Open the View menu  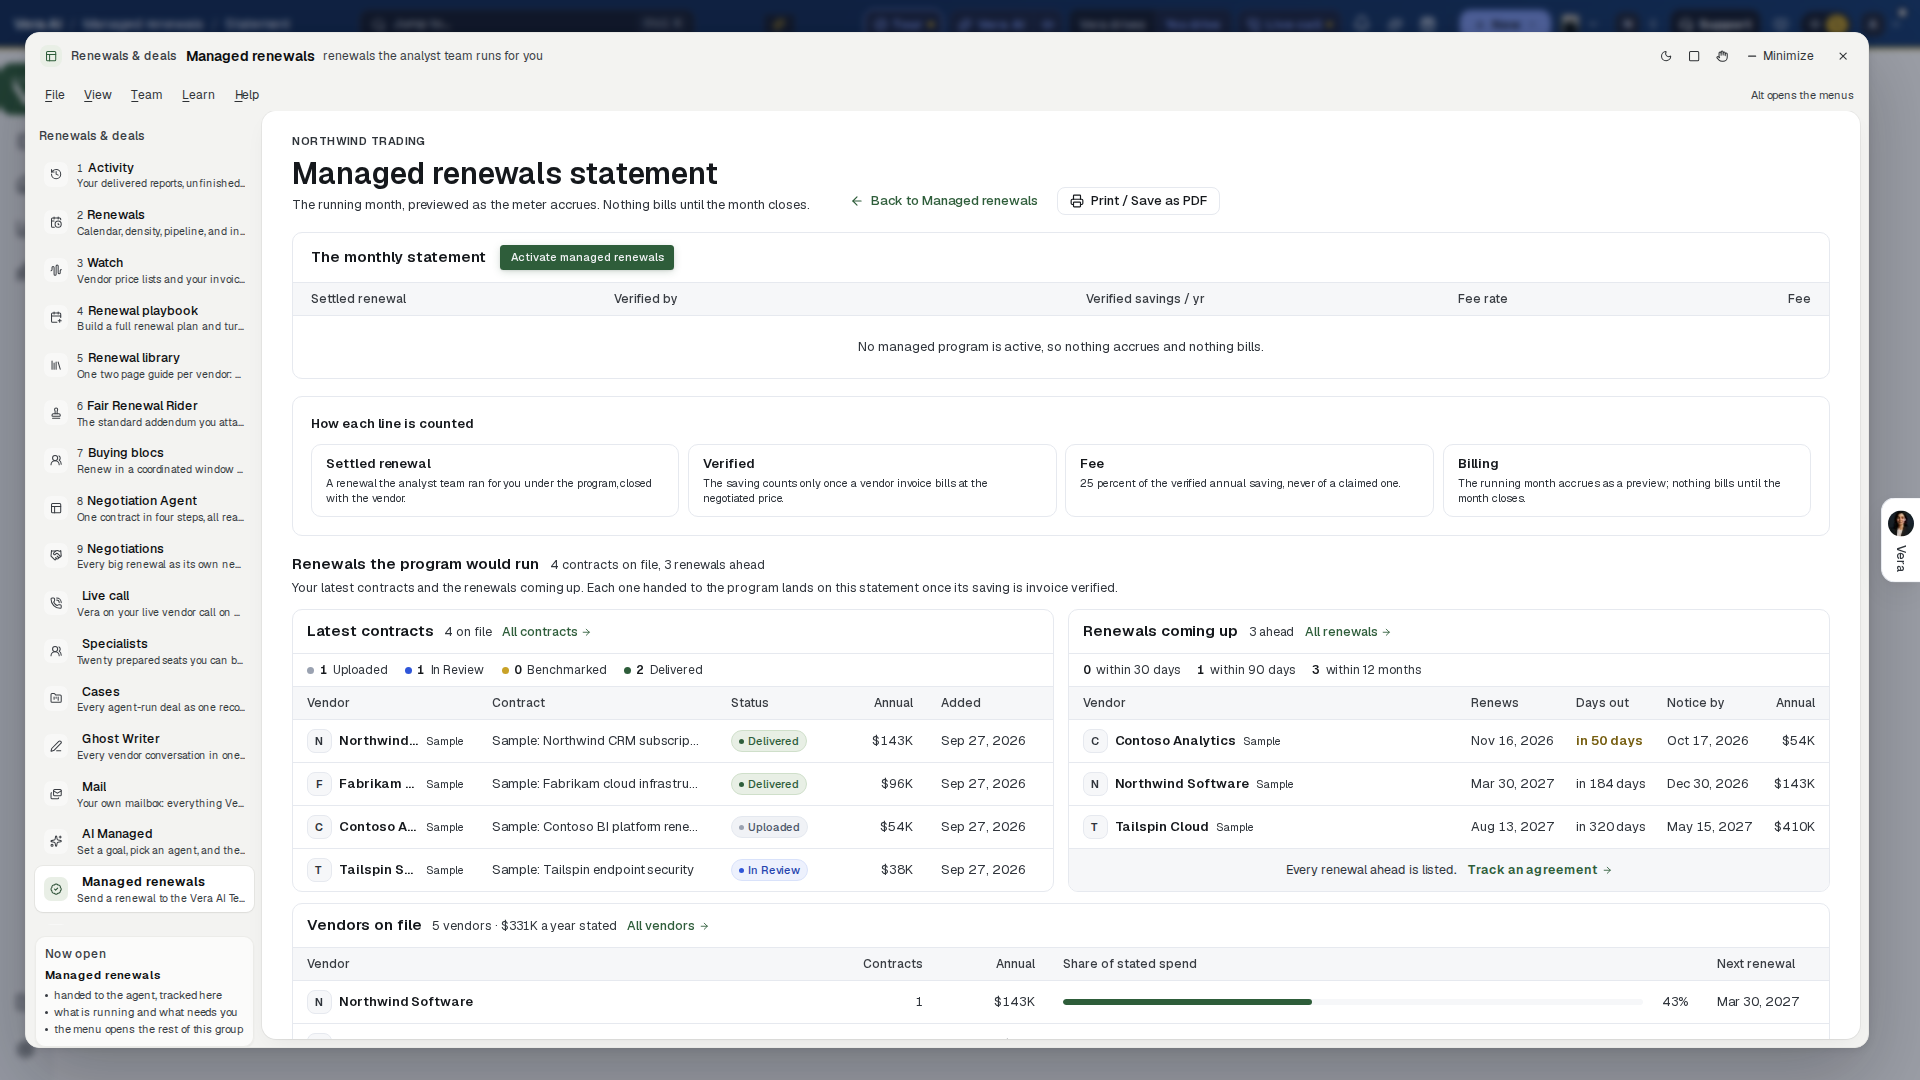97,95
